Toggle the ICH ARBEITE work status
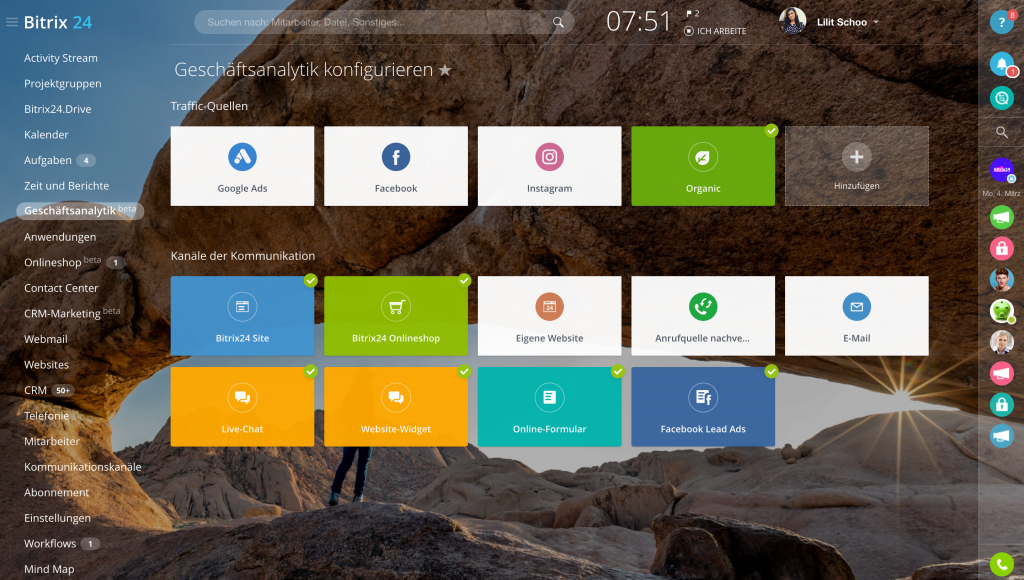The image size is (1024, 580). (715, 31)
